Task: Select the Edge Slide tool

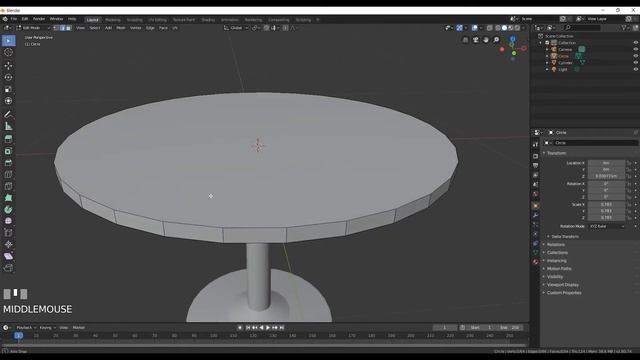Action: point(9,233)
